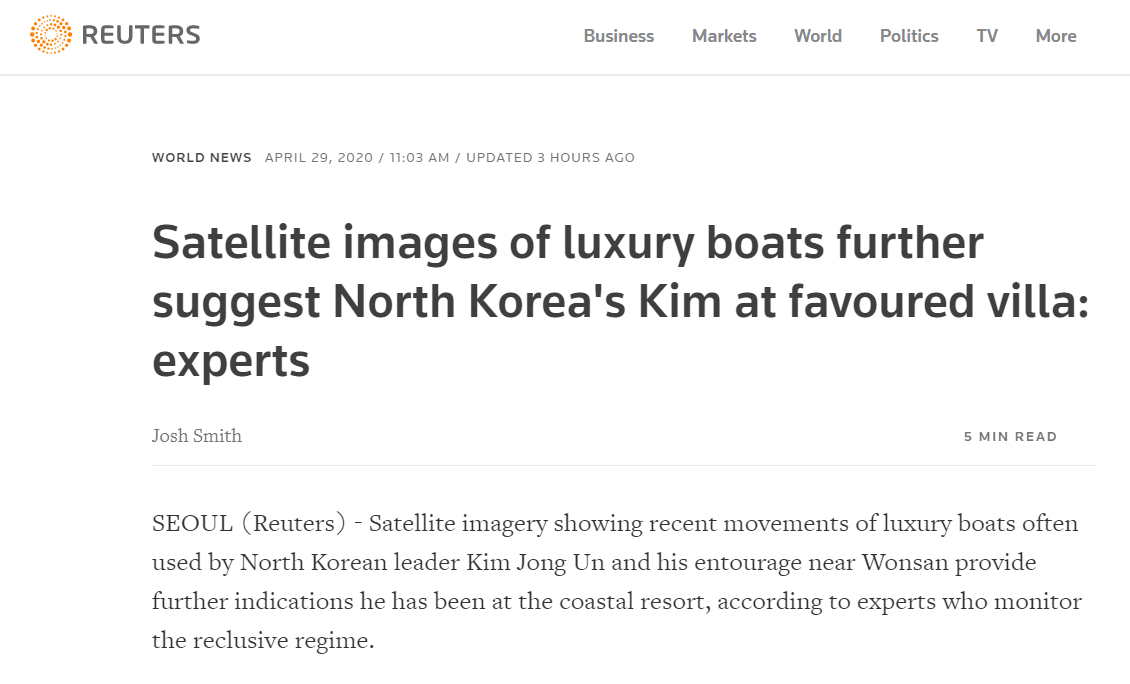Click the orange dotted Reuters logo icon
This screenshot has width=1130, height=684.
point(51,35)
